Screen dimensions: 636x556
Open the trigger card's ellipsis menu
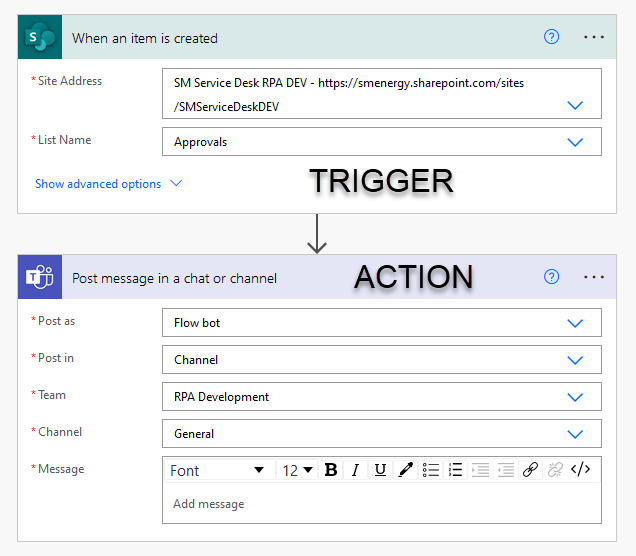594,37
